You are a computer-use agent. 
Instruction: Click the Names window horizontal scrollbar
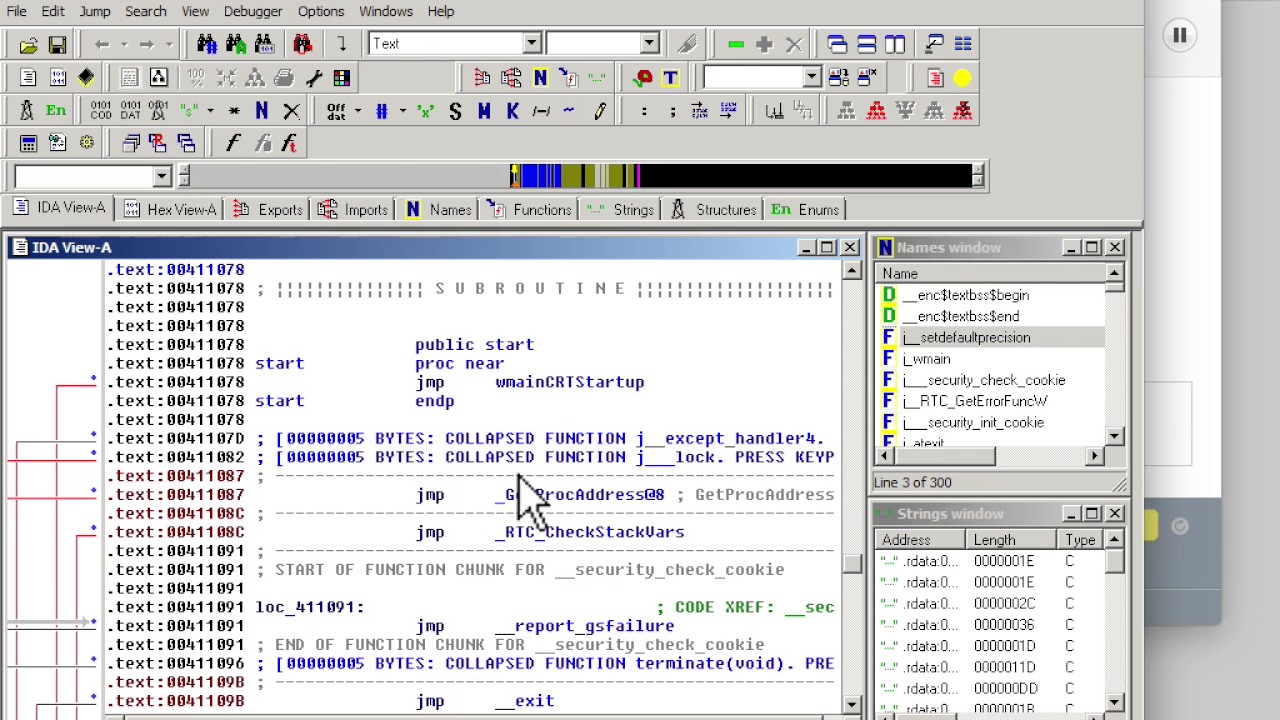[988, 456]
